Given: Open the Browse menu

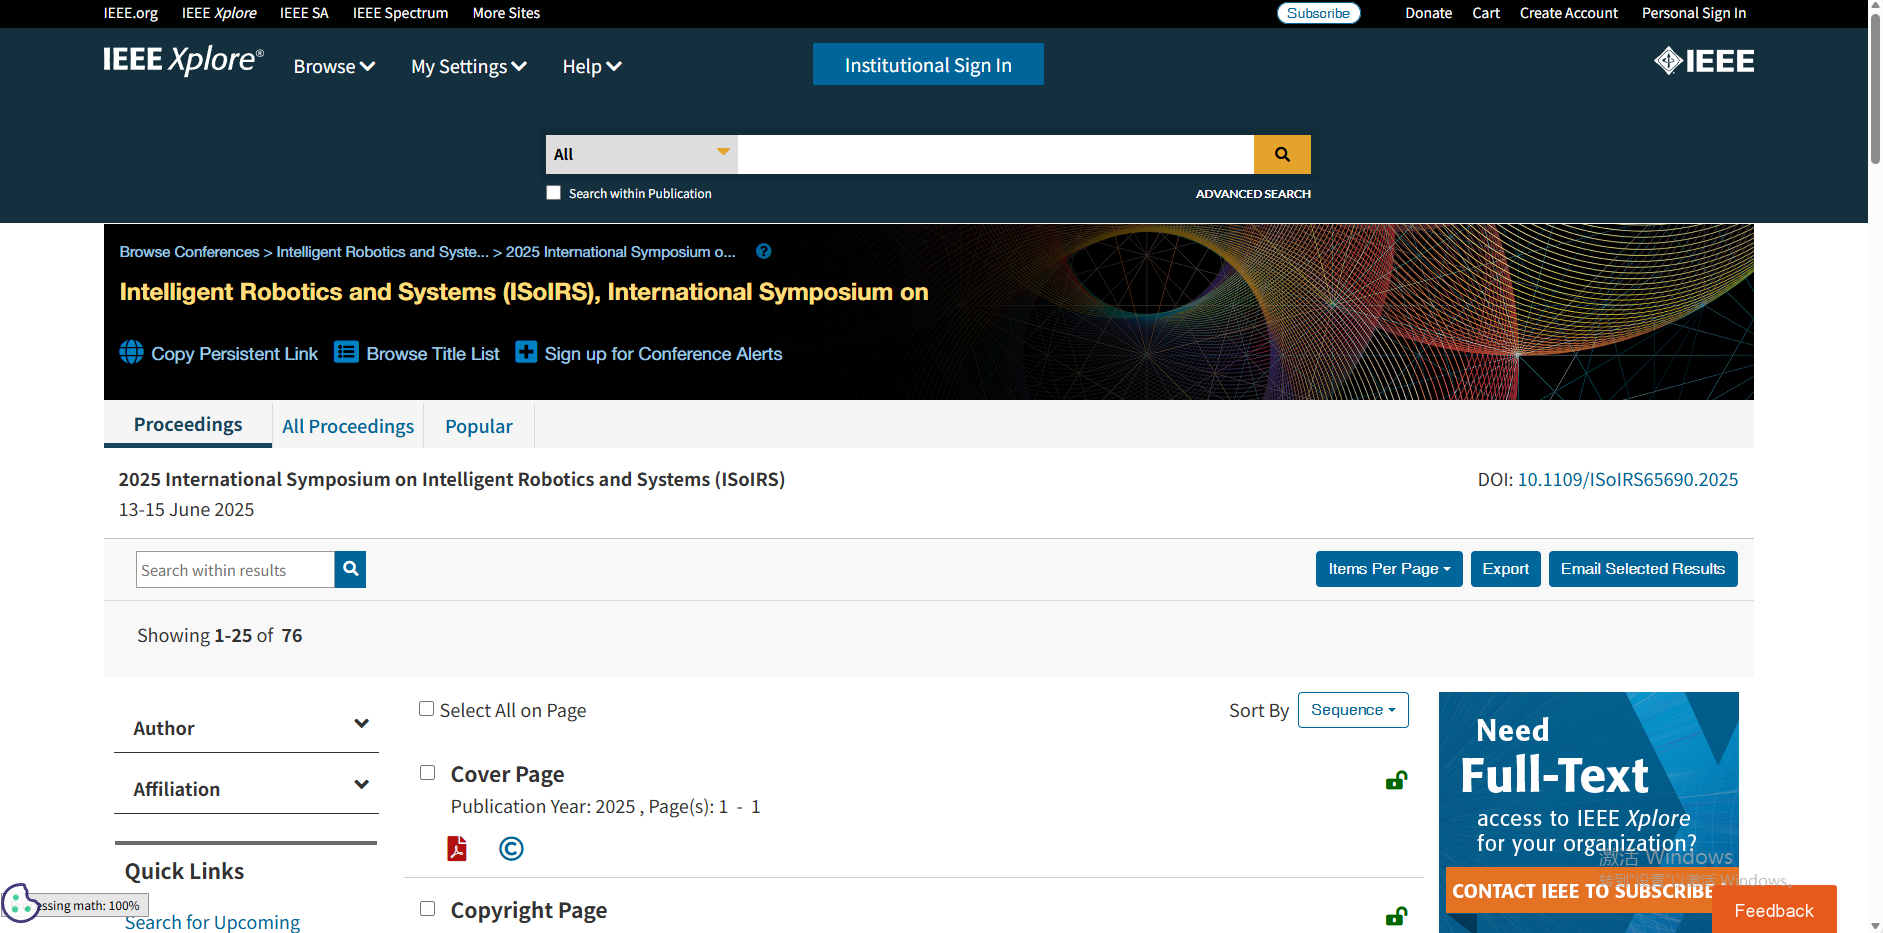Looking at the screenshot, I should (x=334, y=67).
